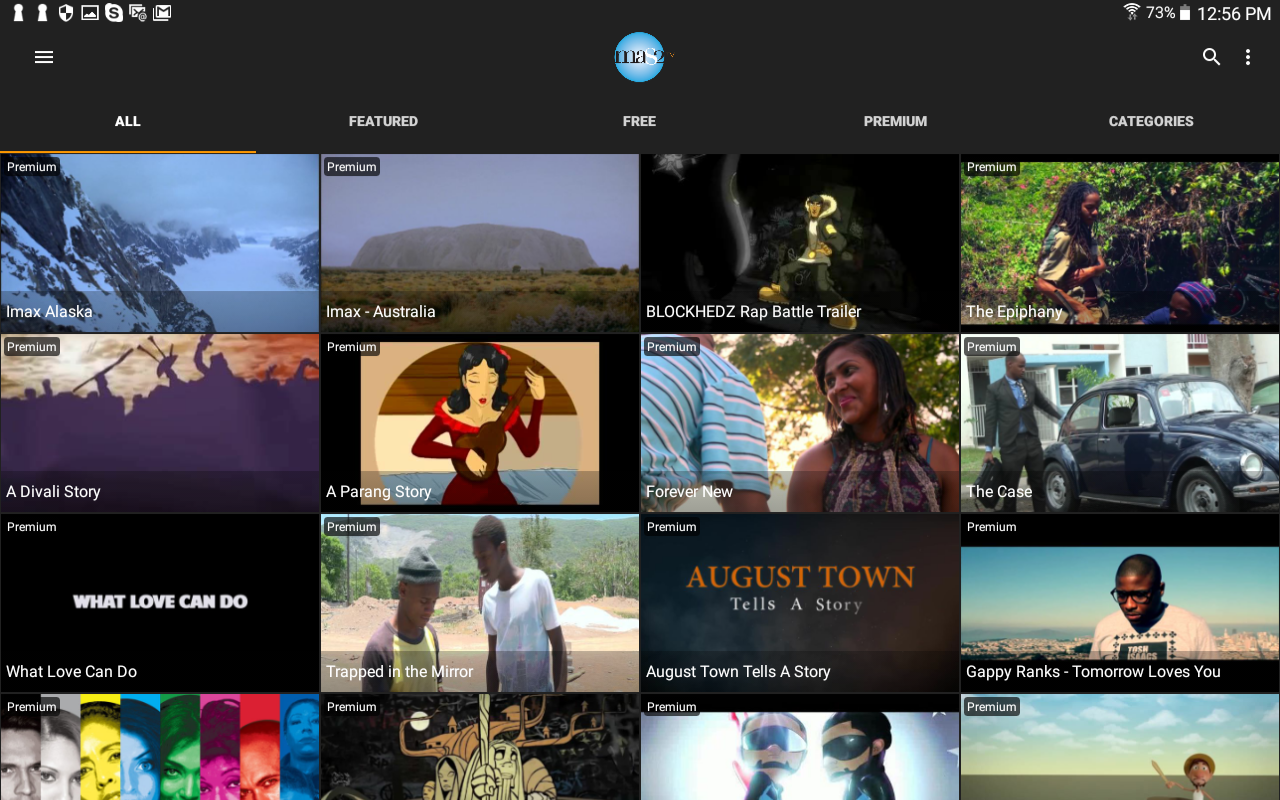Screen dimensions: 1280x800
Task: Open the Imax - Australia video
Action: (480, 243)
